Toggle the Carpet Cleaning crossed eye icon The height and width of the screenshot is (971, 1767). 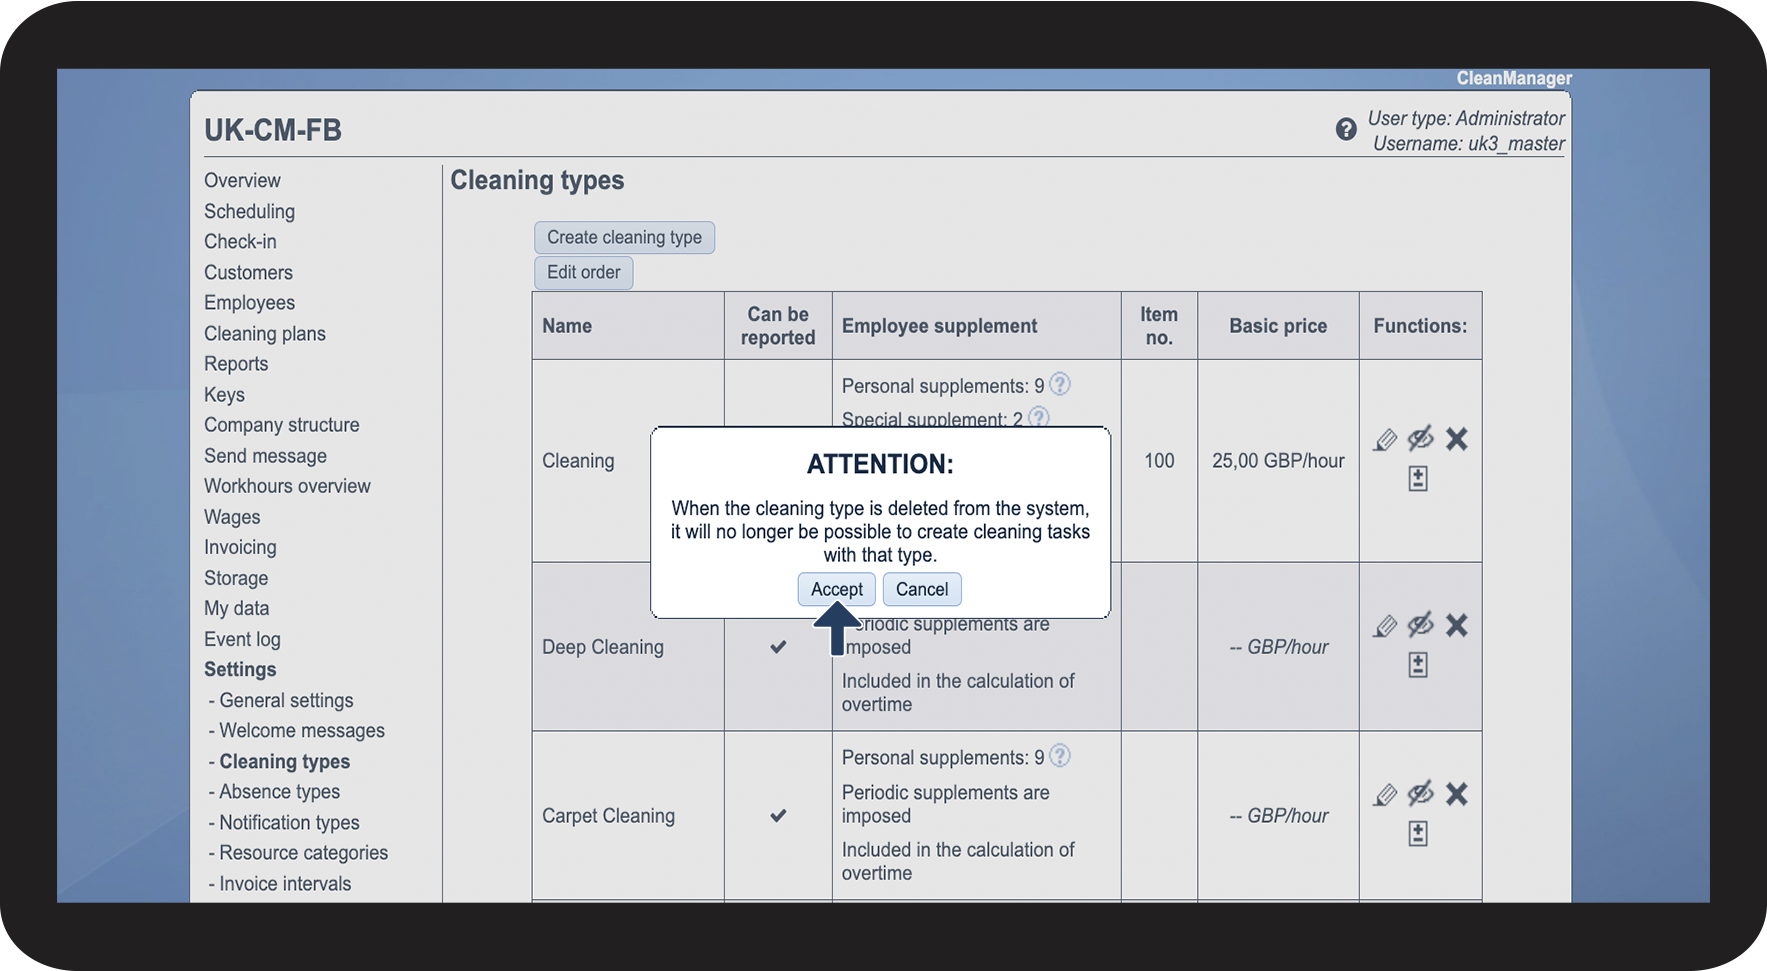pyautogui.click(x=1420, y=794)
